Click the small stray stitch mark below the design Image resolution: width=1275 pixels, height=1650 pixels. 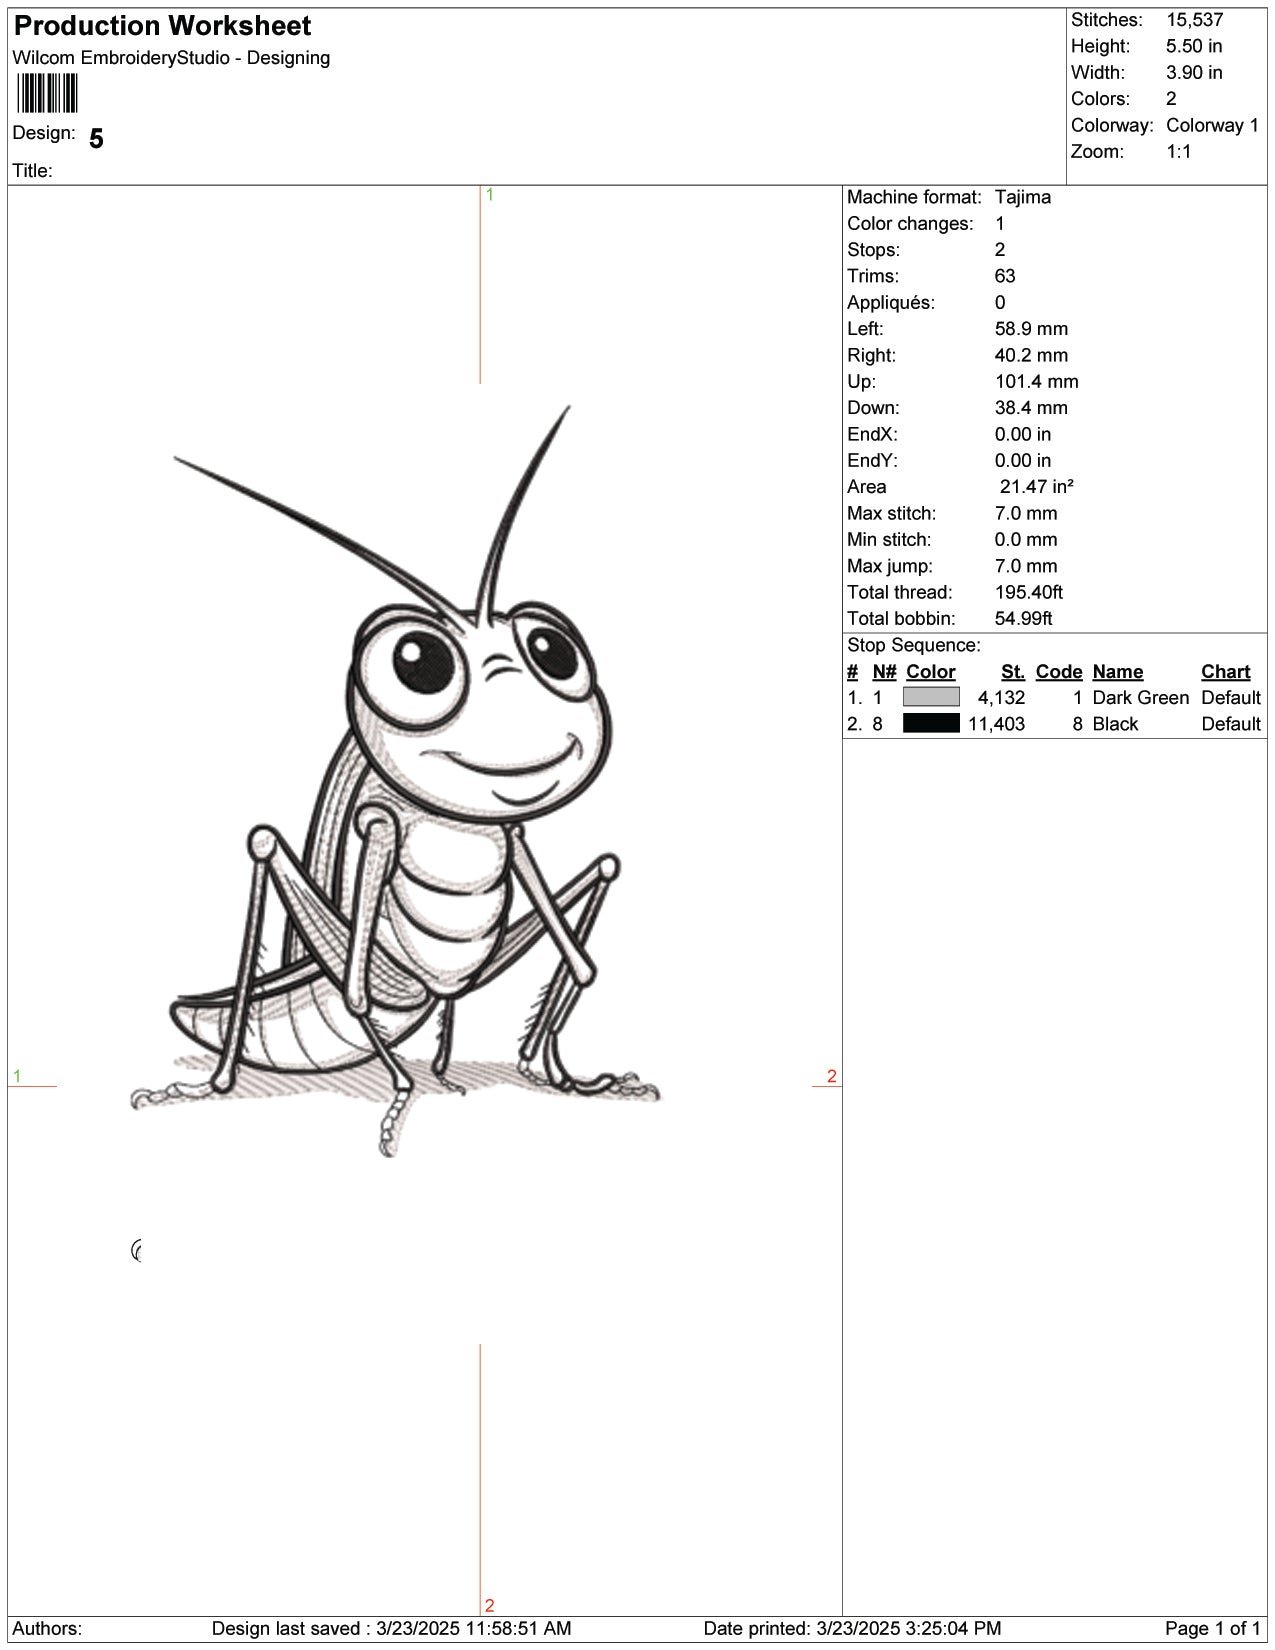click(x=137, y=1250)
